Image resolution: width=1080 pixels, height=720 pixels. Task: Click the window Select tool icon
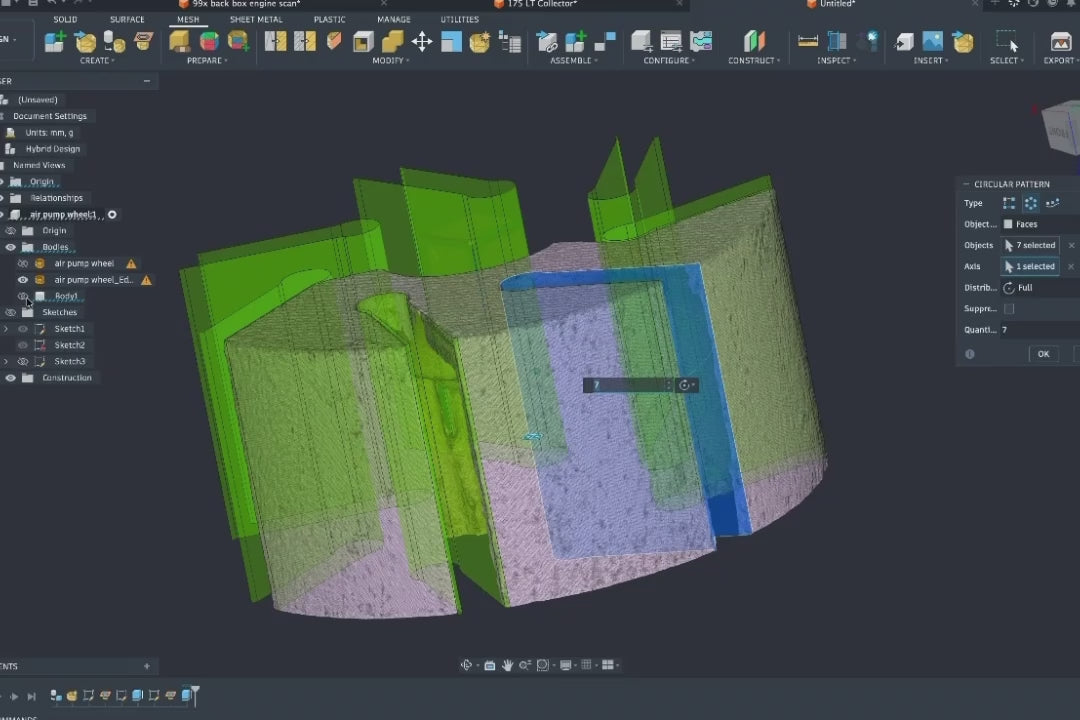(1006, 41)
